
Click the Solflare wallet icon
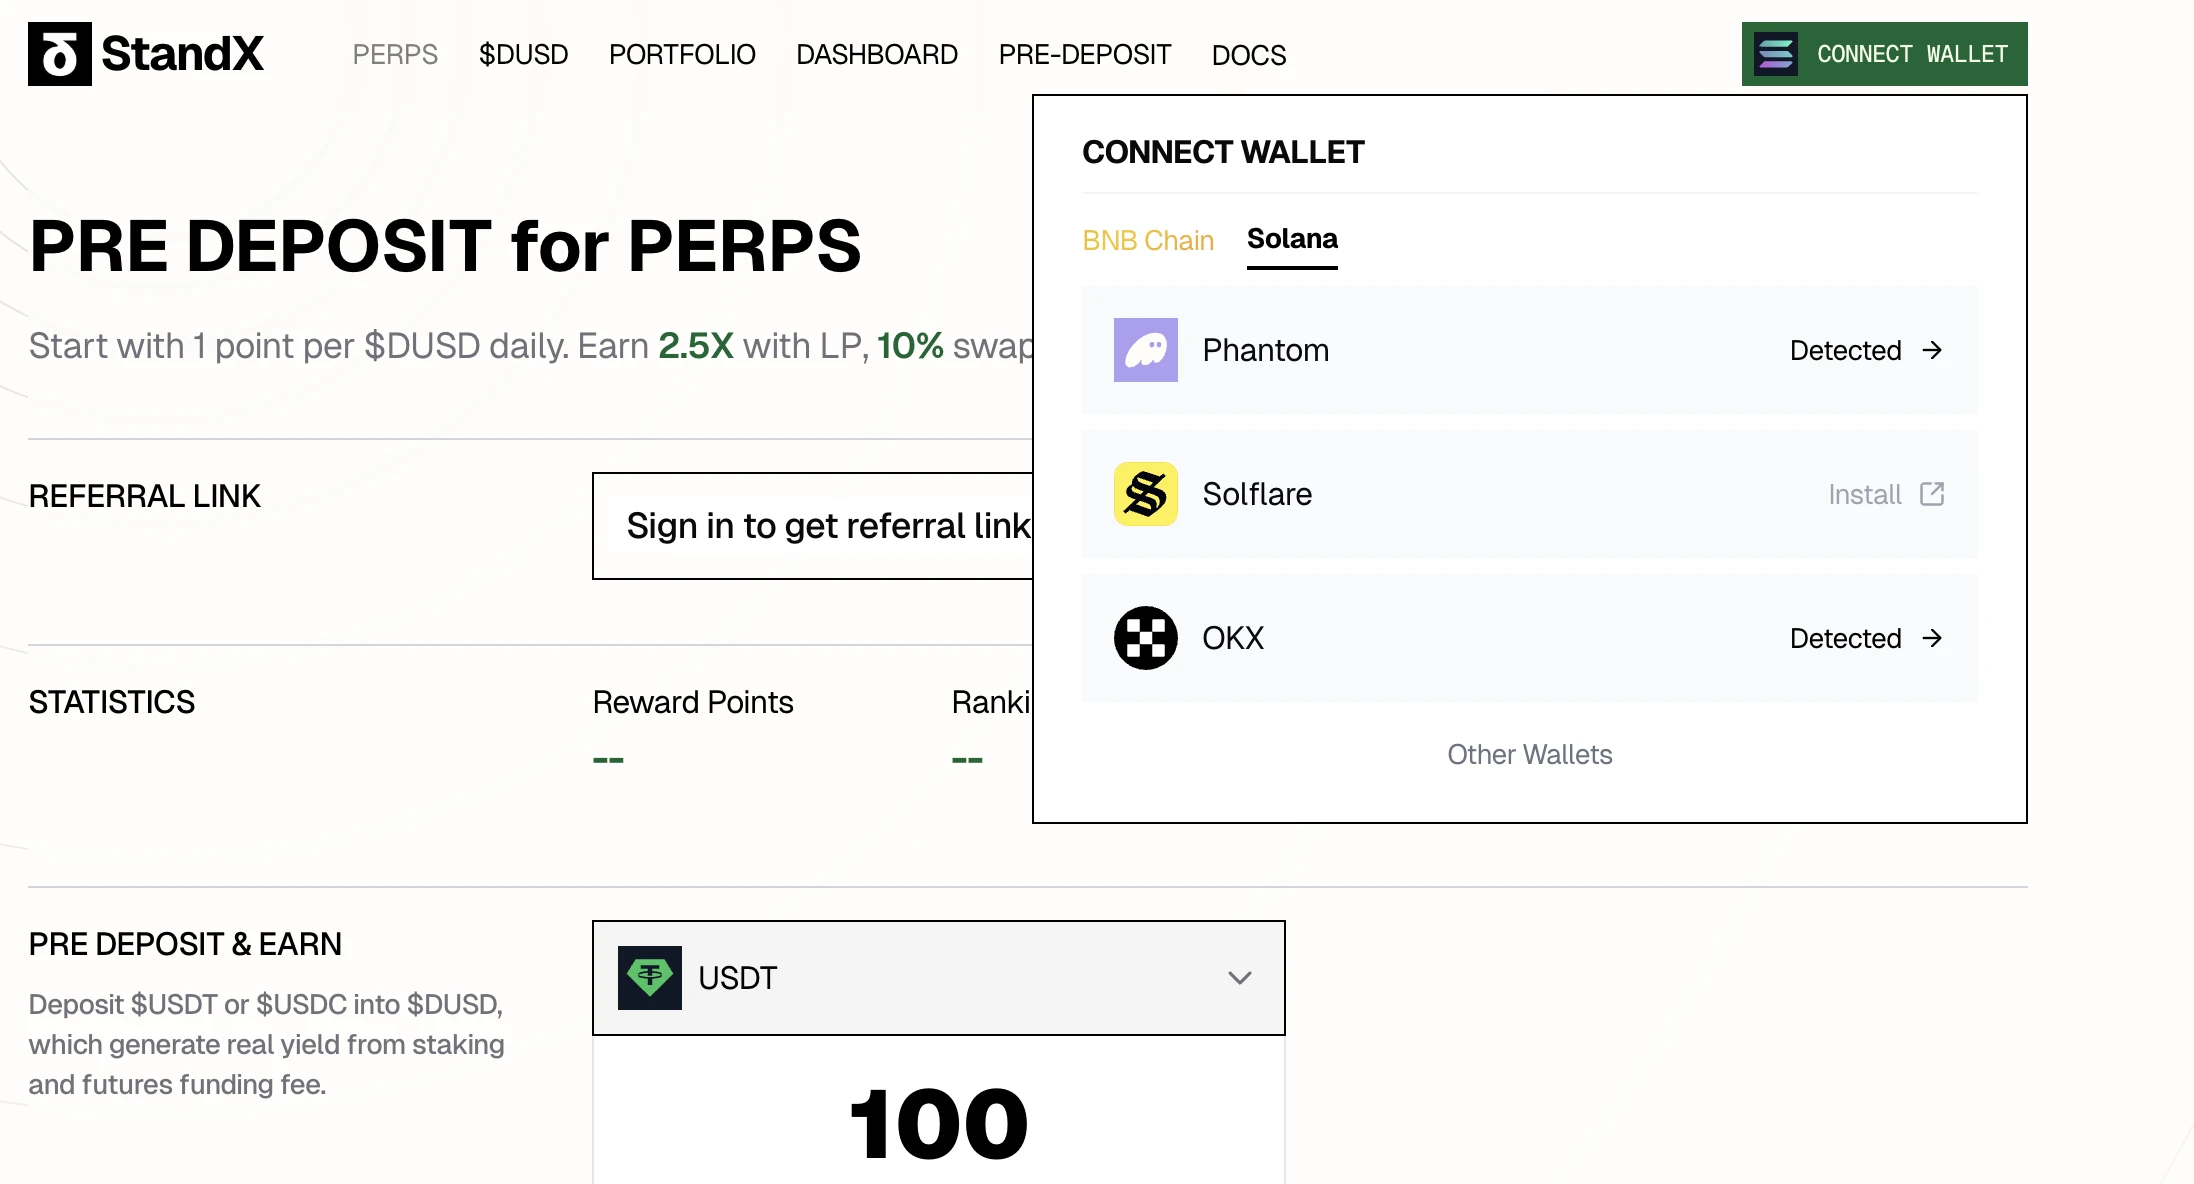pos(1145,494)
